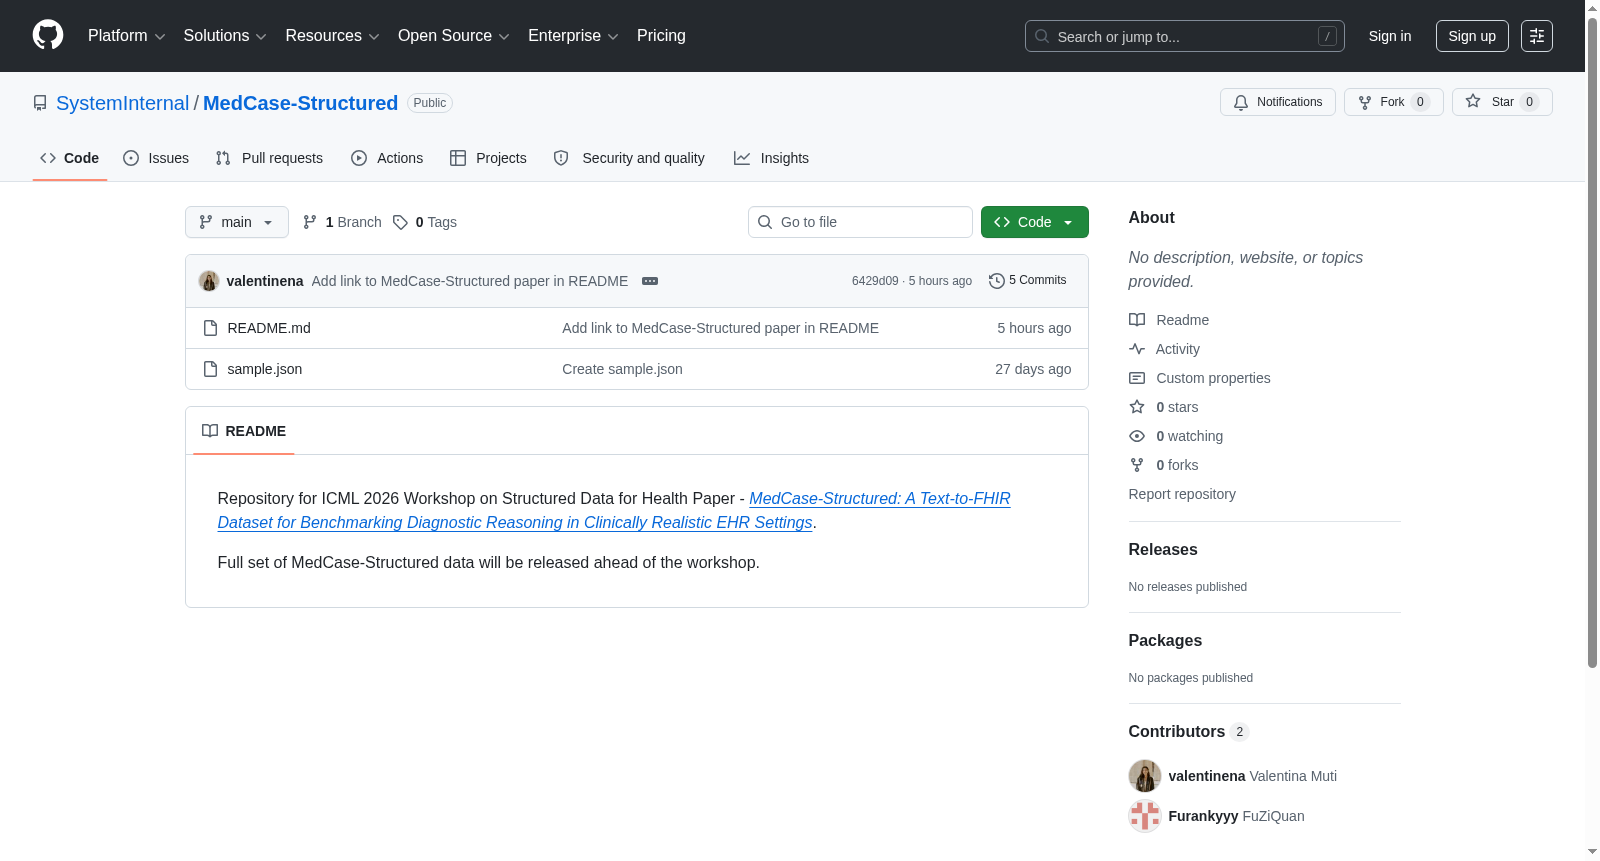Click the README.md file icon

(x=210, y=328)
